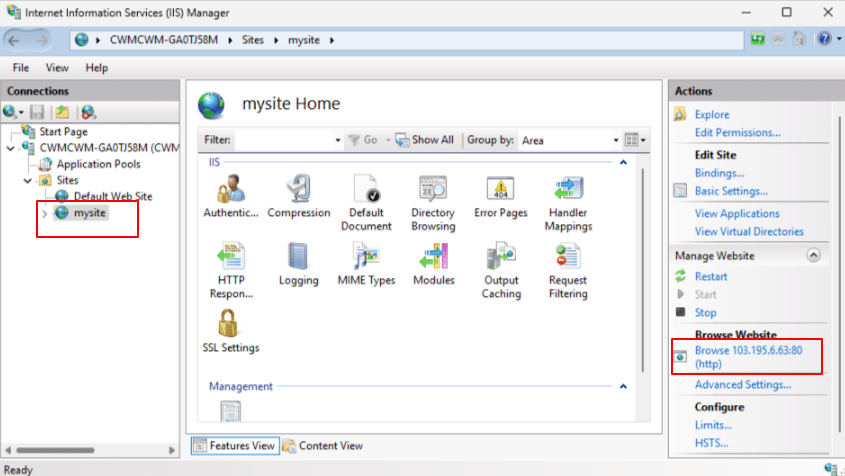Click the up-folder icon in Connections toolbar
The height and width of the screenshot is (476, 845).
coord(62,112)
